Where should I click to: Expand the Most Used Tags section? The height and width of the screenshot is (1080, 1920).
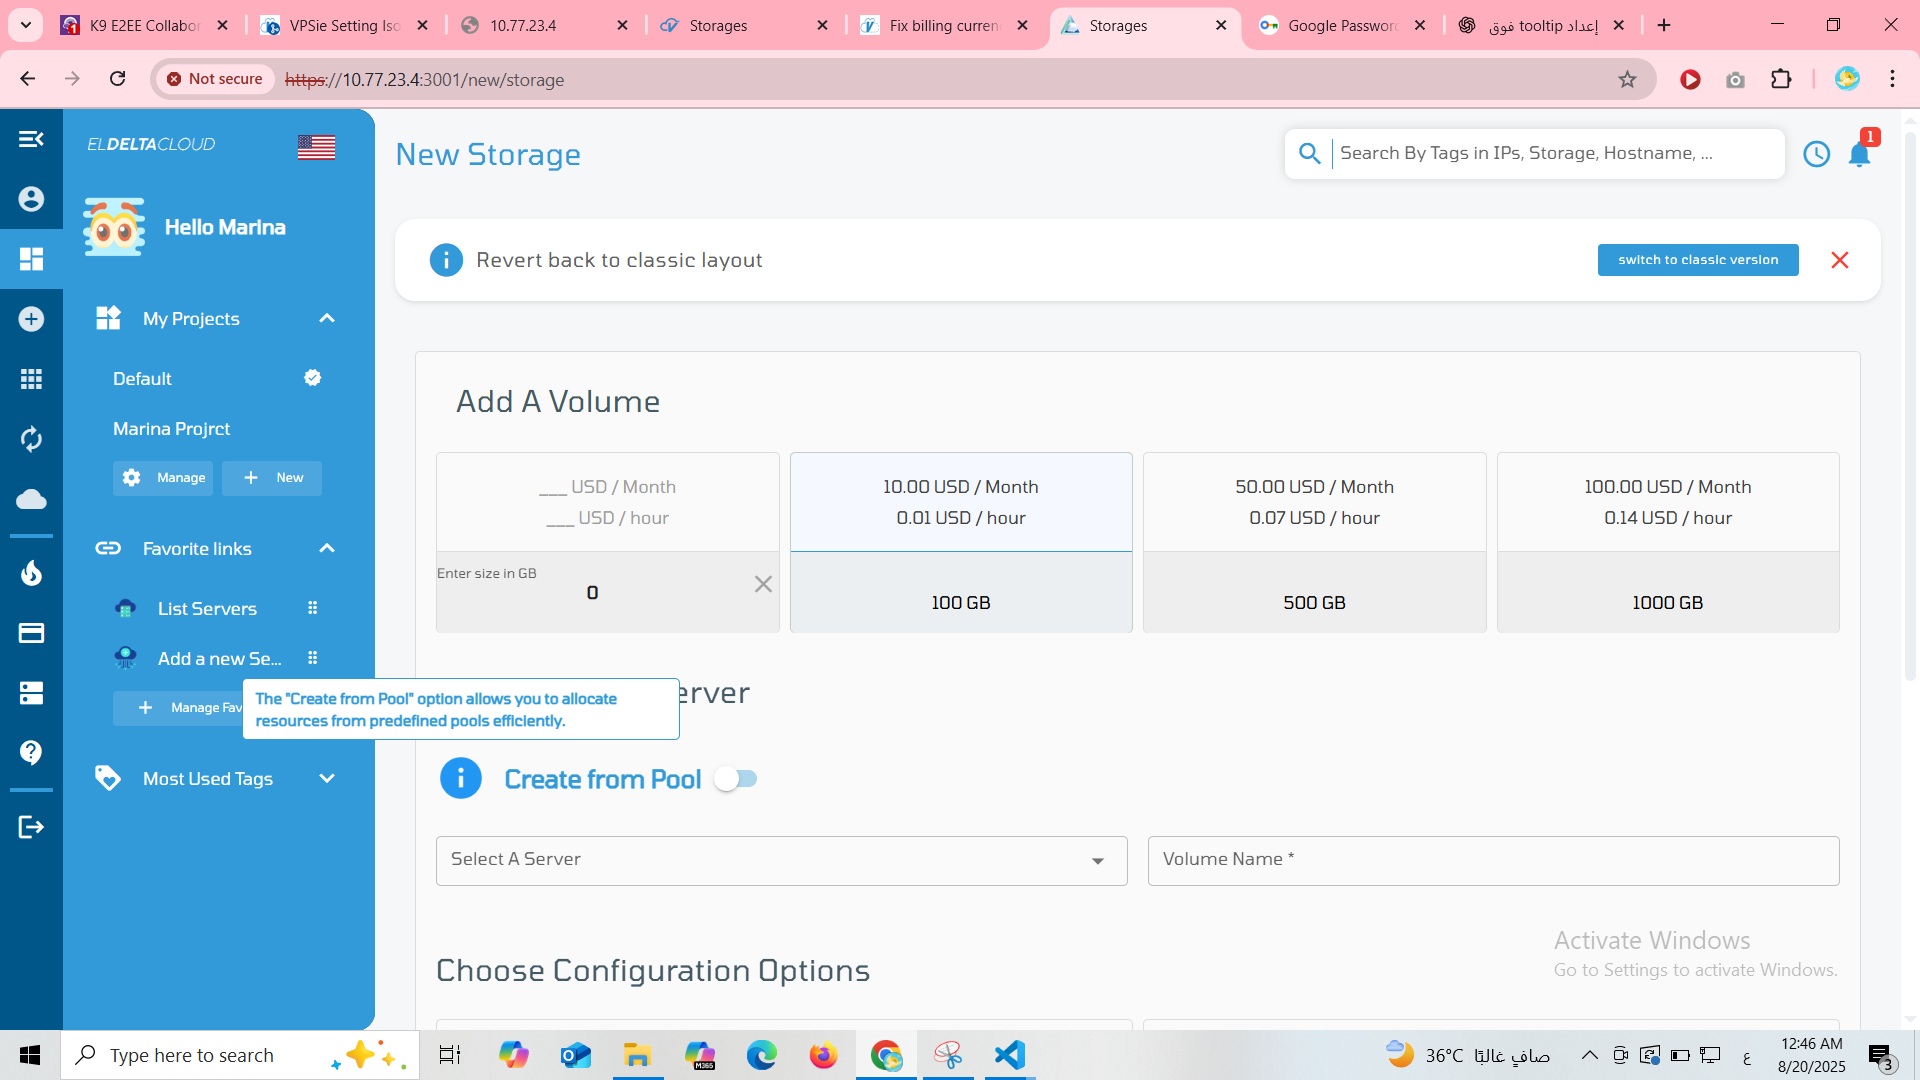[327, 779]
